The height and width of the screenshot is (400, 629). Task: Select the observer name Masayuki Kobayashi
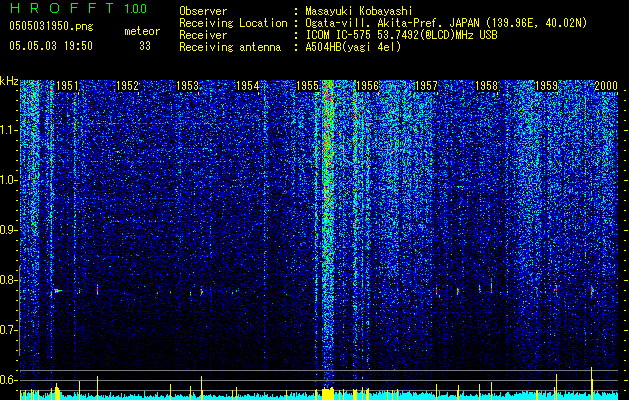359,11
